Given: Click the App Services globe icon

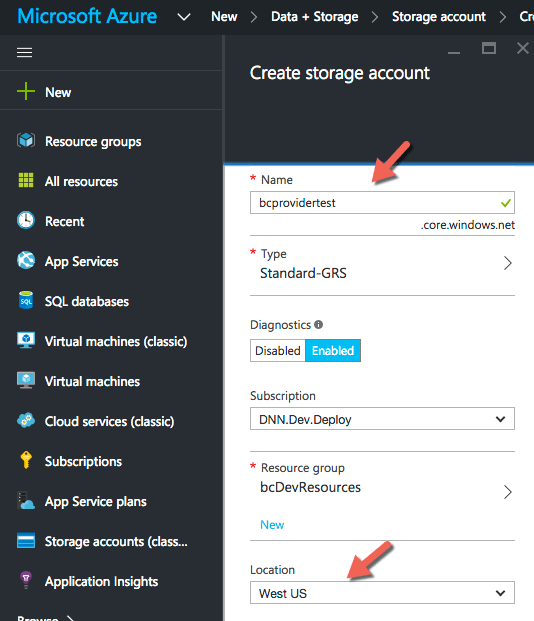Looking at the screenshot, I should 26,260.
